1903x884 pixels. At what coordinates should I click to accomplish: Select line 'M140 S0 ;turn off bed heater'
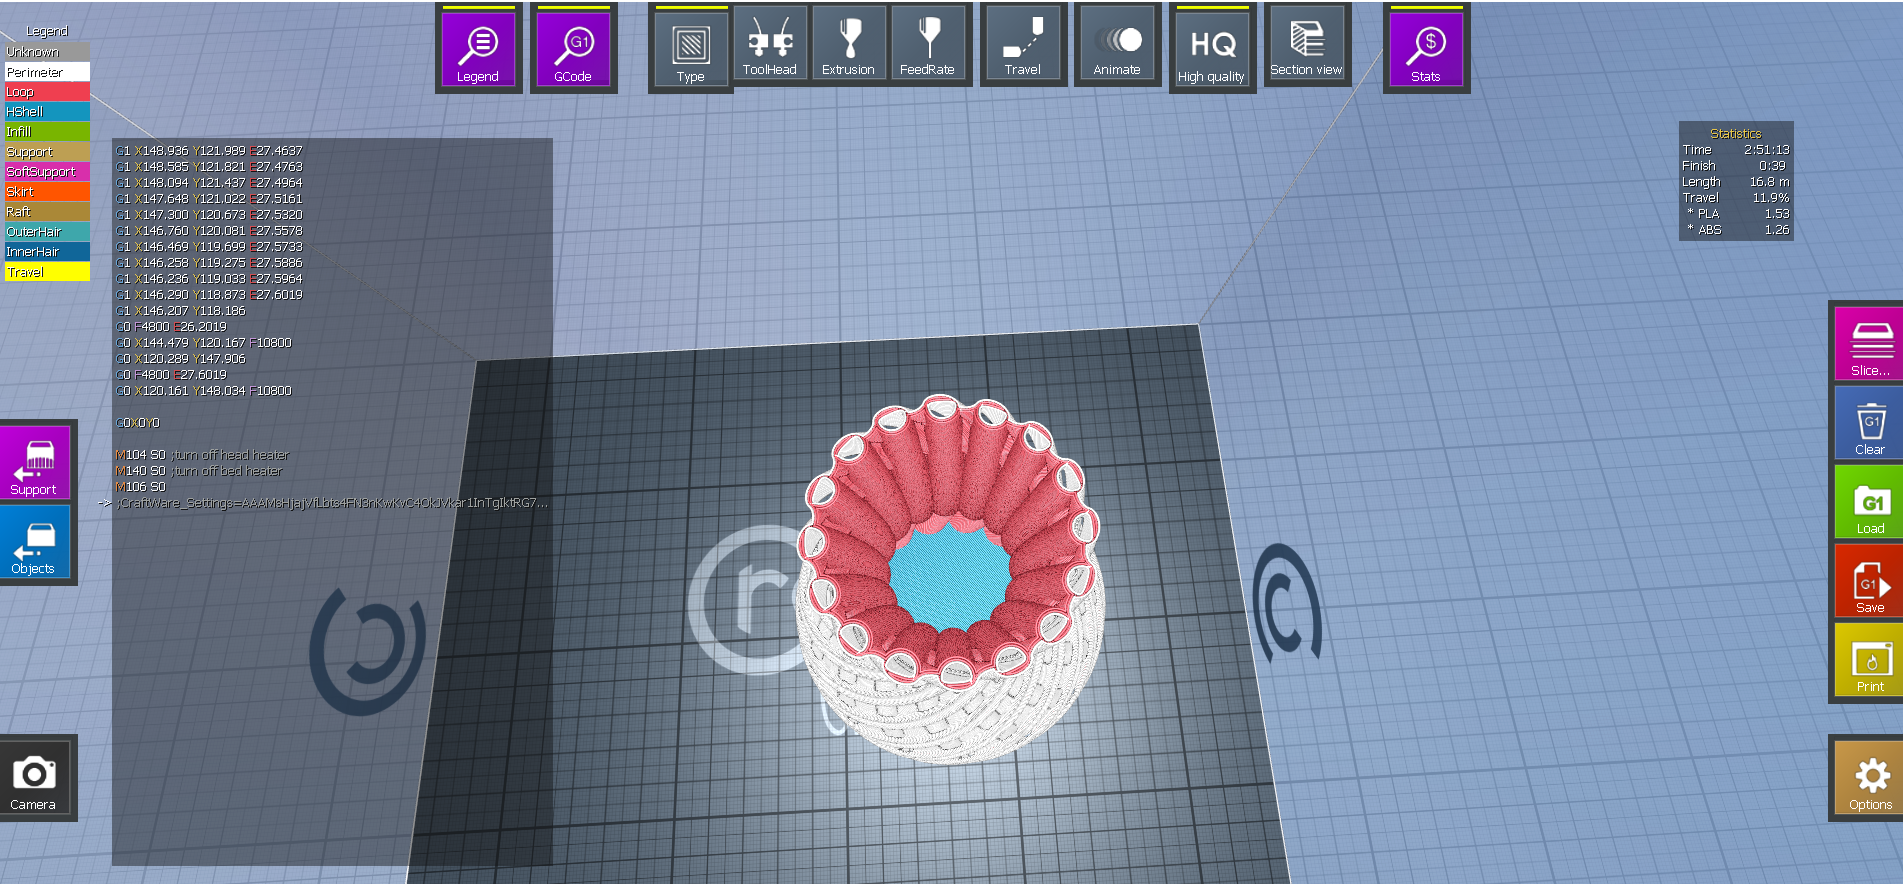pos(199,471)
